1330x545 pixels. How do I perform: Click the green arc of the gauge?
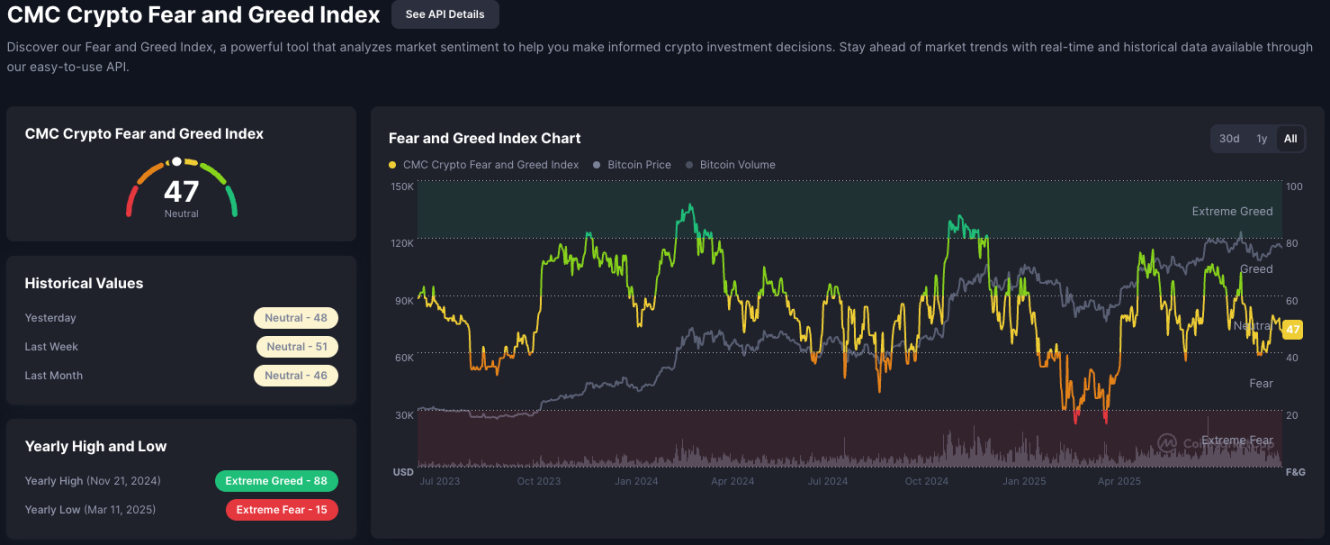click(230, 200)
